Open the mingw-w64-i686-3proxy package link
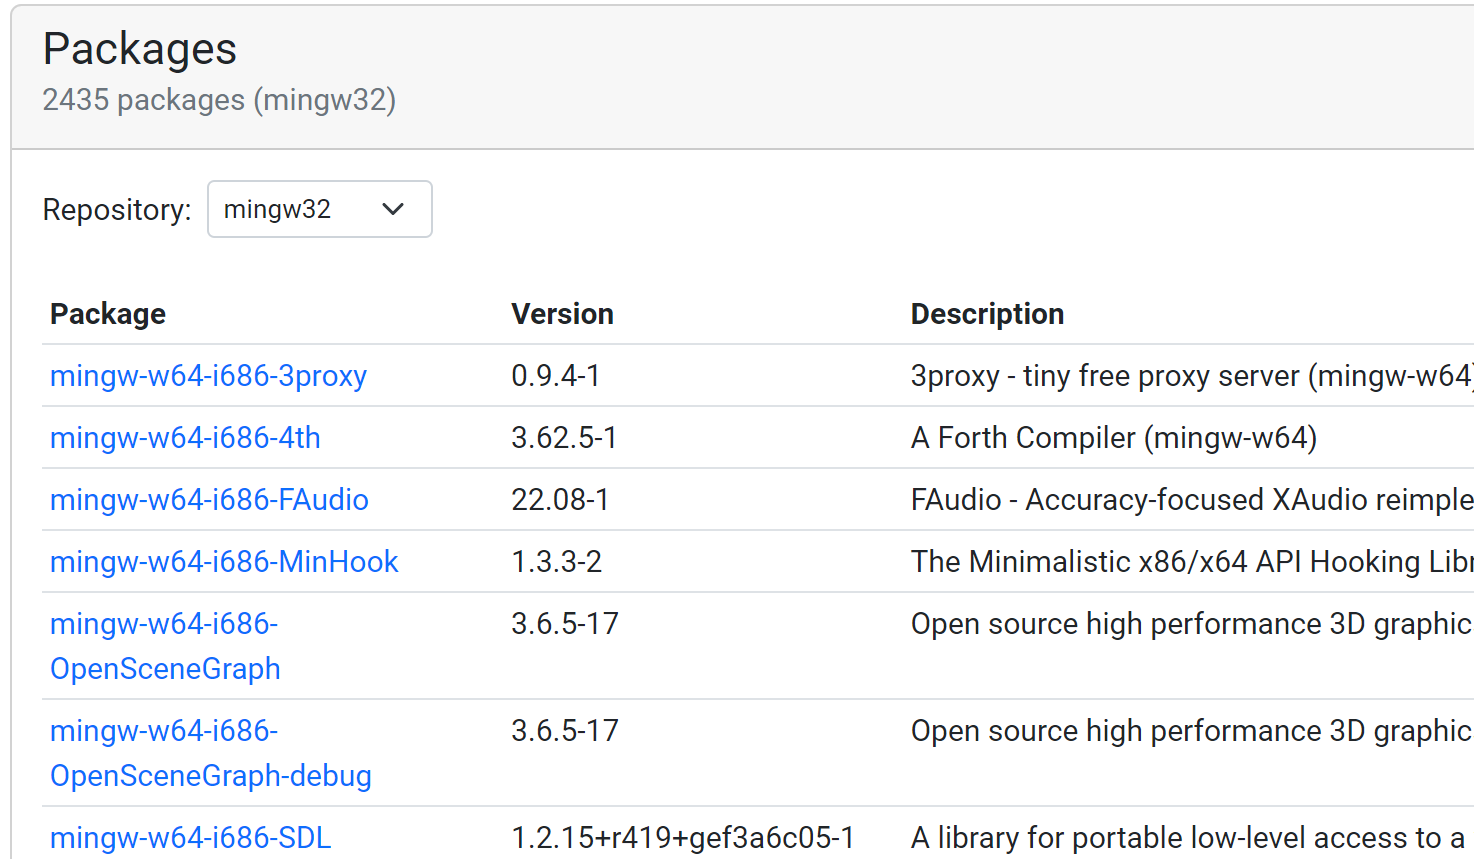The image size is (1474, 859). pos(208,376)
